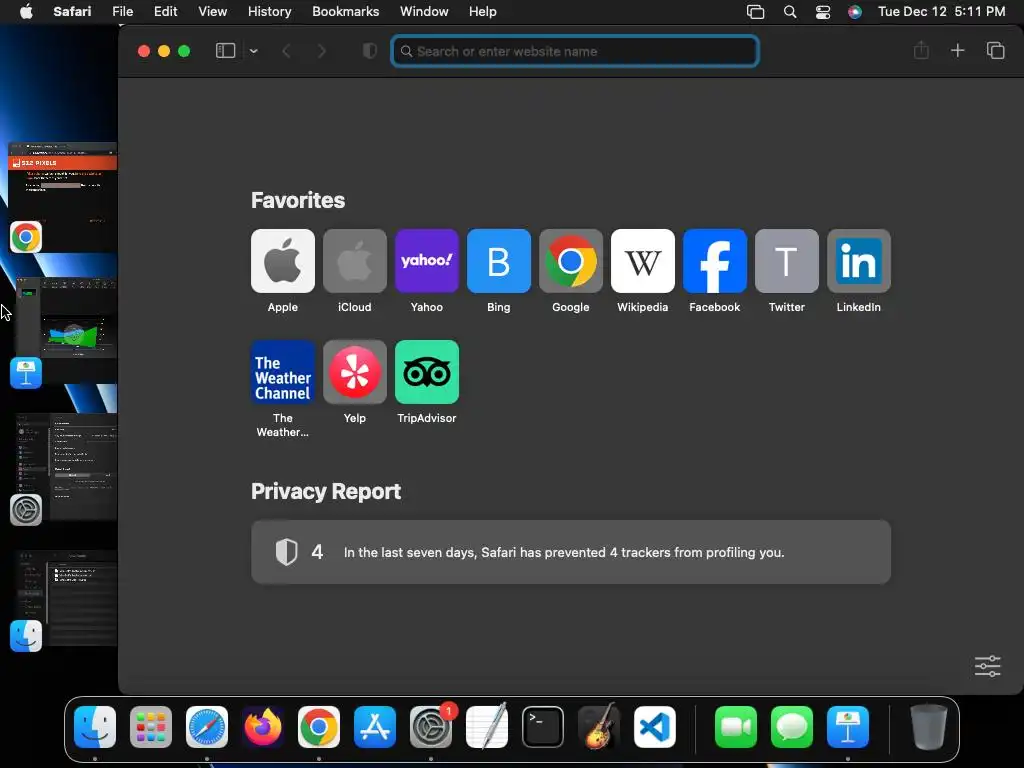This screenshot has height=768, width=1024.
Task: Open Launchpad from the Dock
Action: click(151, 726)
